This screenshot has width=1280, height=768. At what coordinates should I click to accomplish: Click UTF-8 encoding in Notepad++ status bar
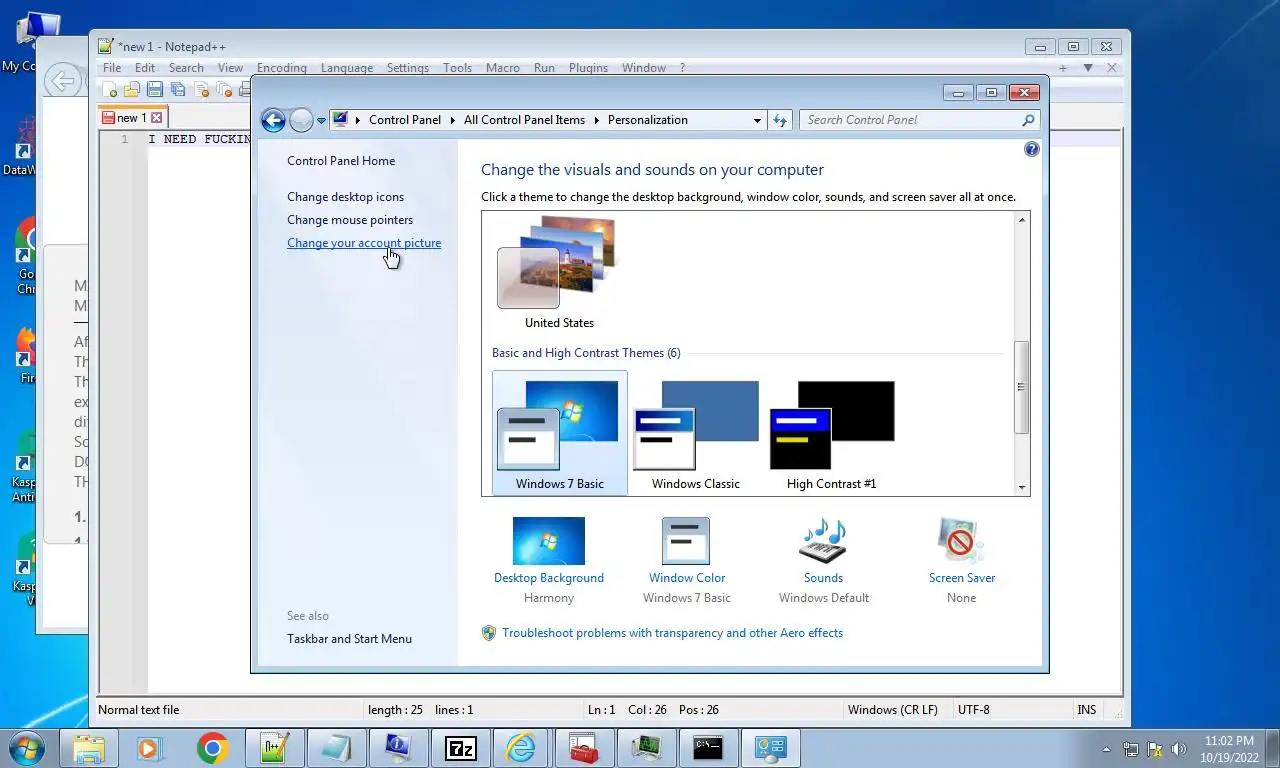974,710
